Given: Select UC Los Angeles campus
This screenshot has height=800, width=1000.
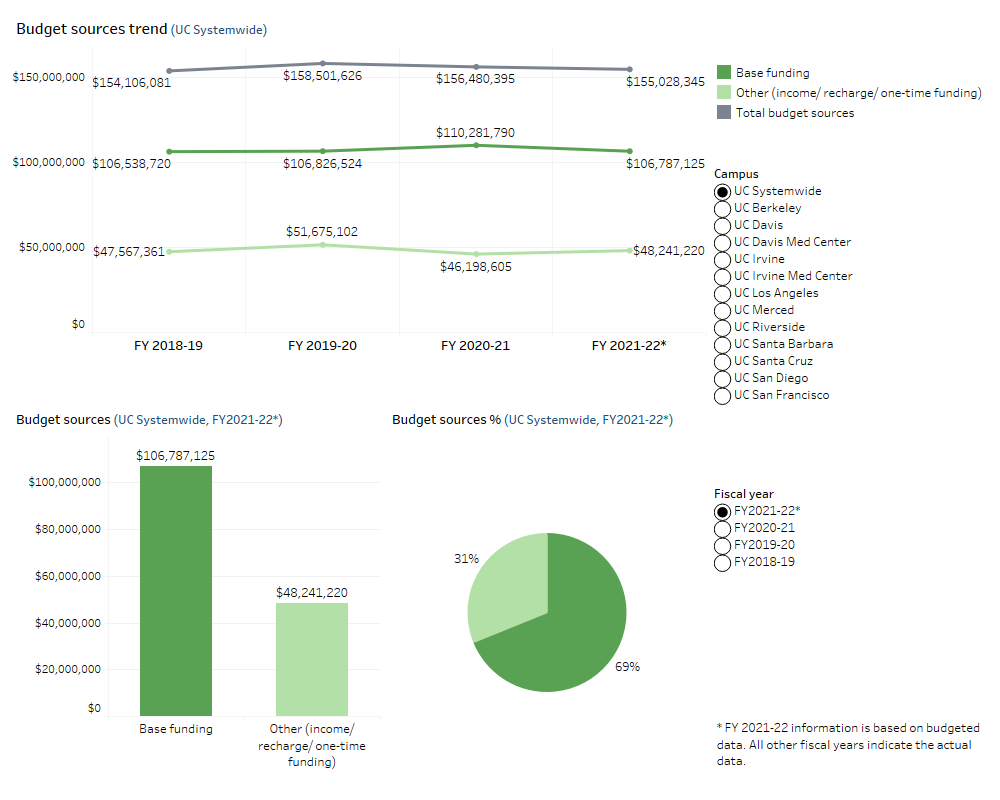Looking at the screenshot, I should coord(722,293).
